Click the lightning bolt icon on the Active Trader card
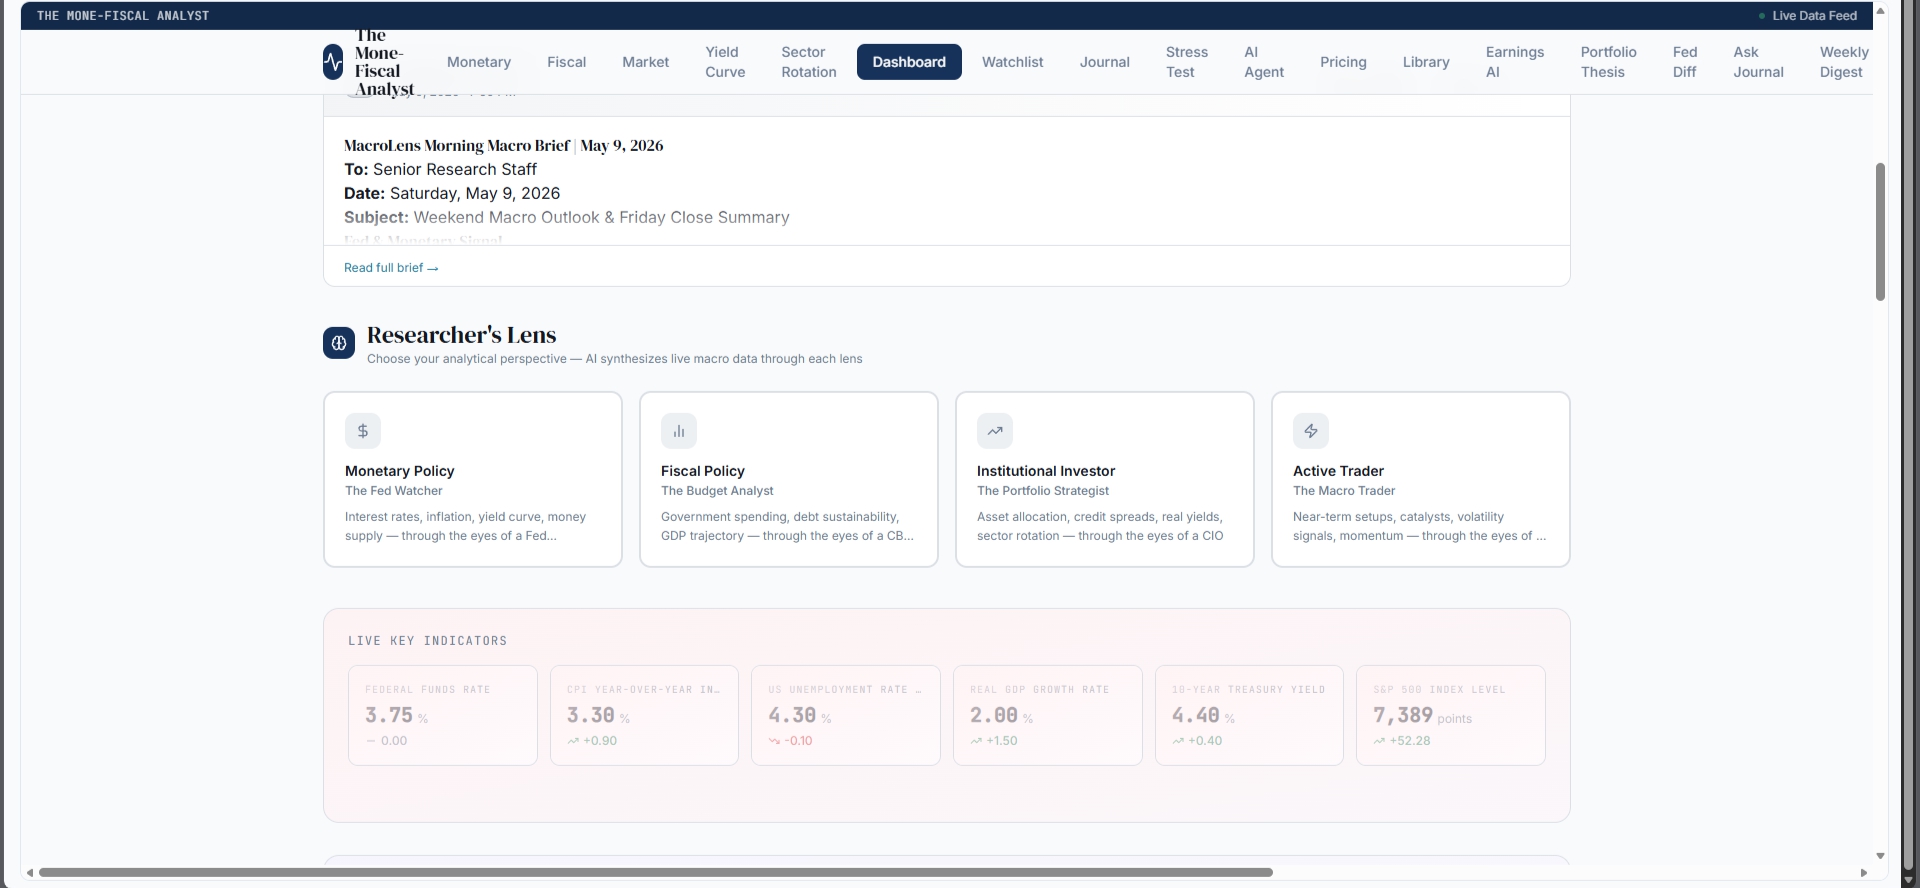 coord(1311,431)
